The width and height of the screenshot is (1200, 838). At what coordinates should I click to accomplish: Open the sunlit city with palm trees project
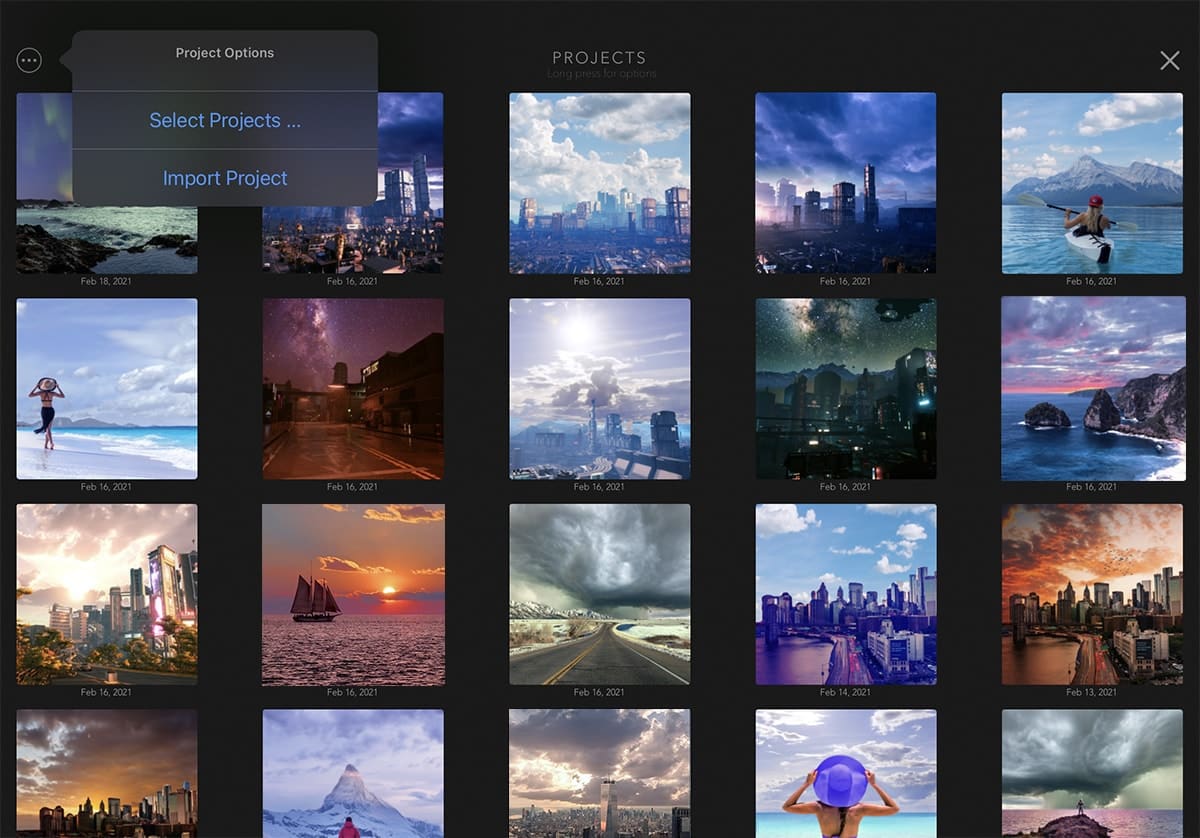[107, 594]
